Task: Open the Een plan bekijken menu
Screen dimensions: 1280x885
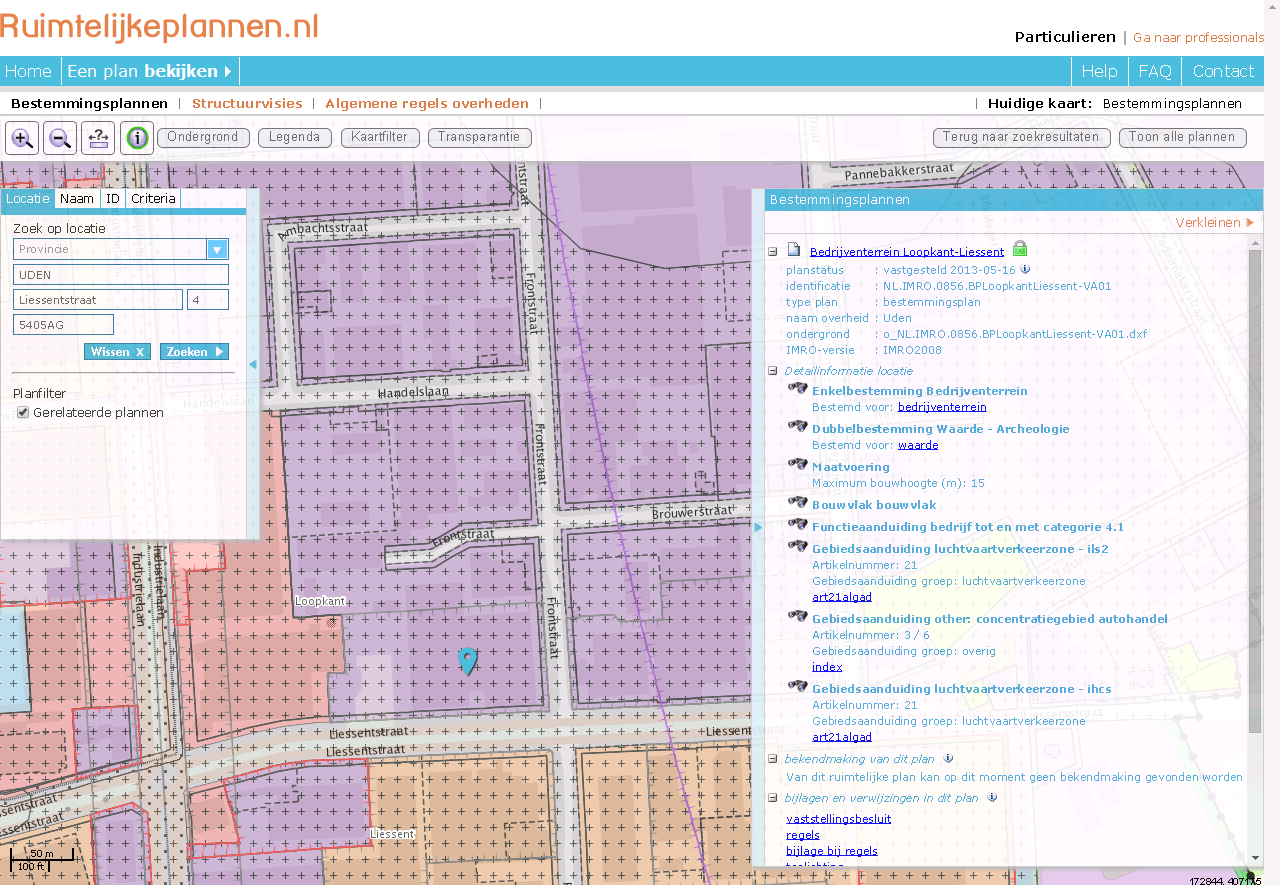Action: click(150, 71)
